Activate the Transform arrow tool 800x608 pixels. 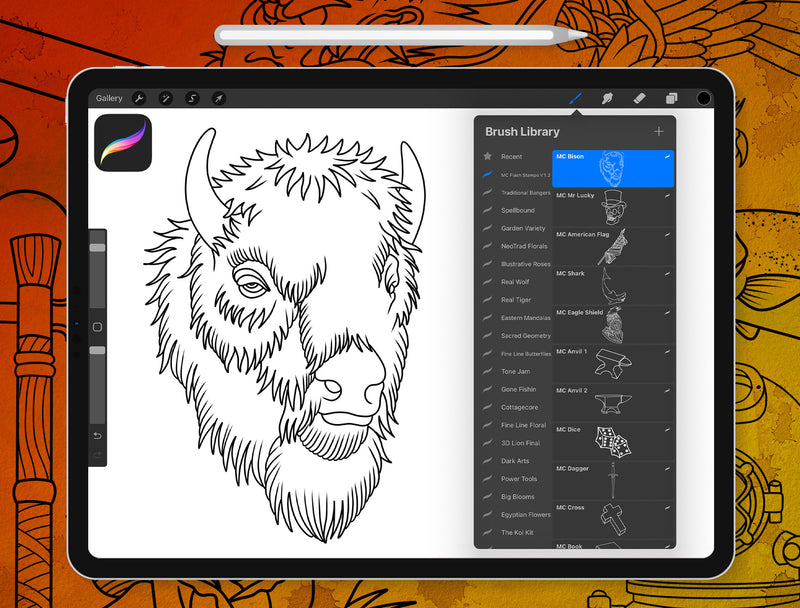[218, 98]
